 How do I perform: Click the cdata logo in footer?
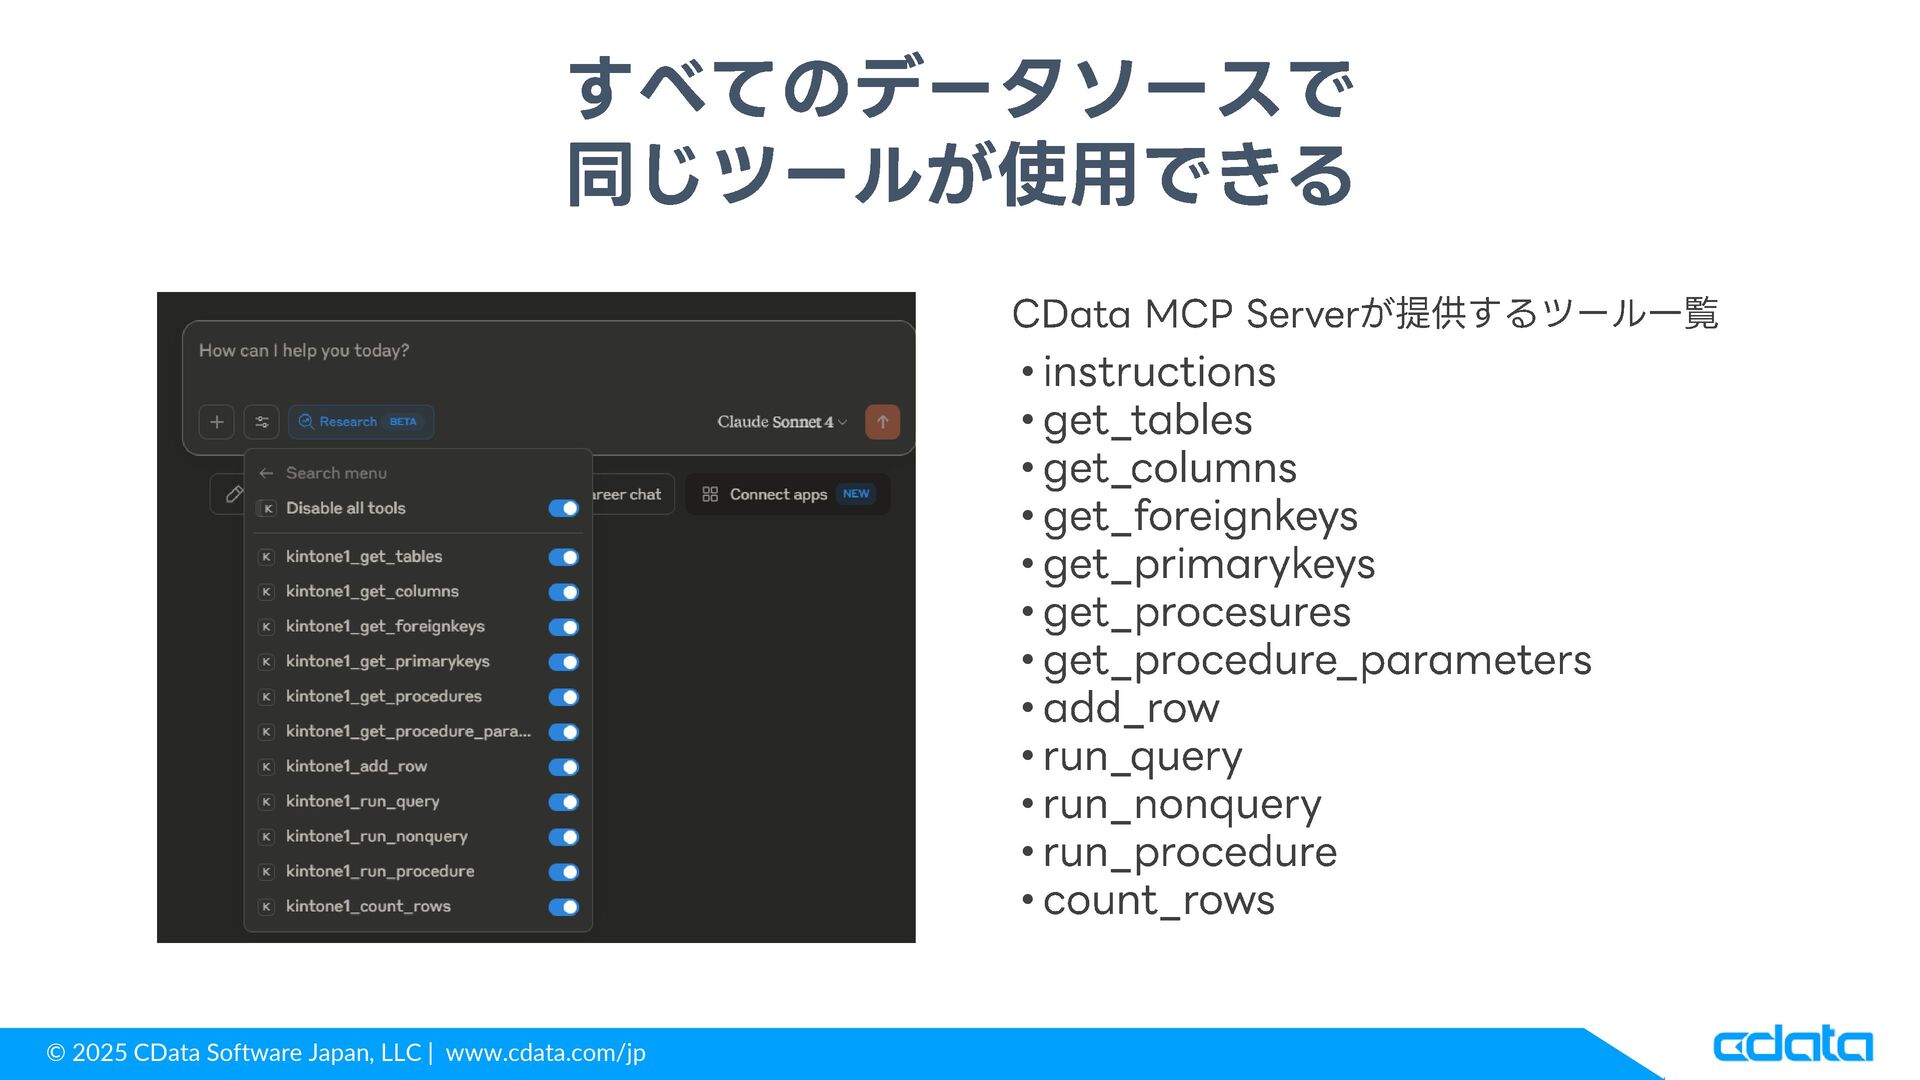point(1792,1045)
